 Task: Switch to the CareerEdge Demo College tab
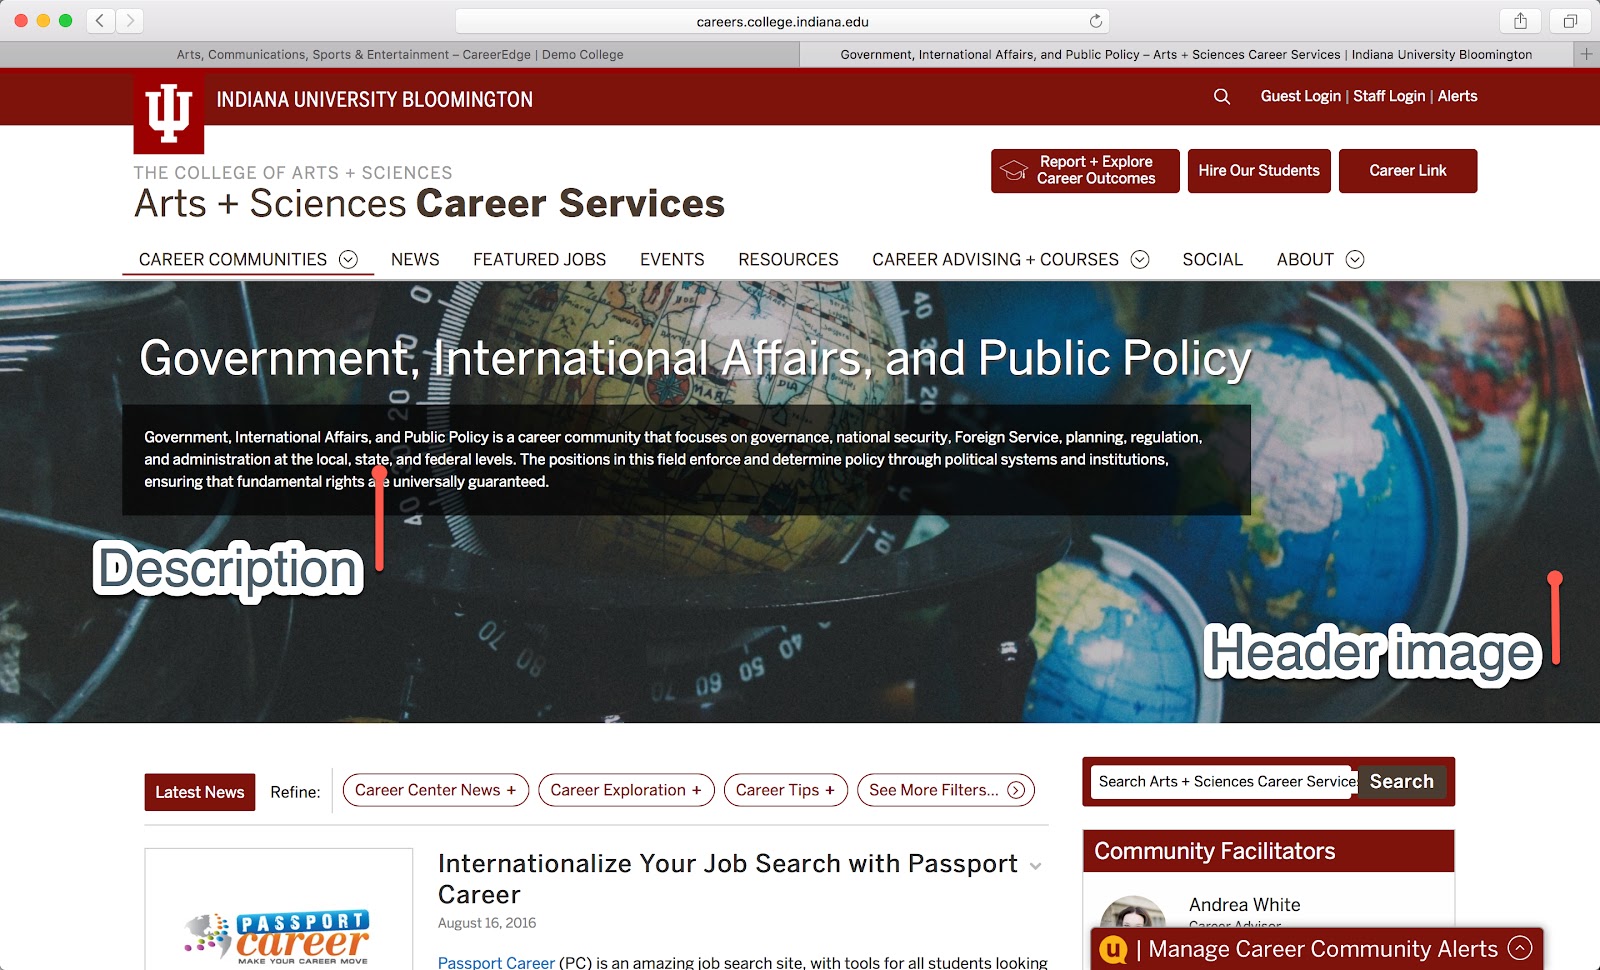(400, 55)
